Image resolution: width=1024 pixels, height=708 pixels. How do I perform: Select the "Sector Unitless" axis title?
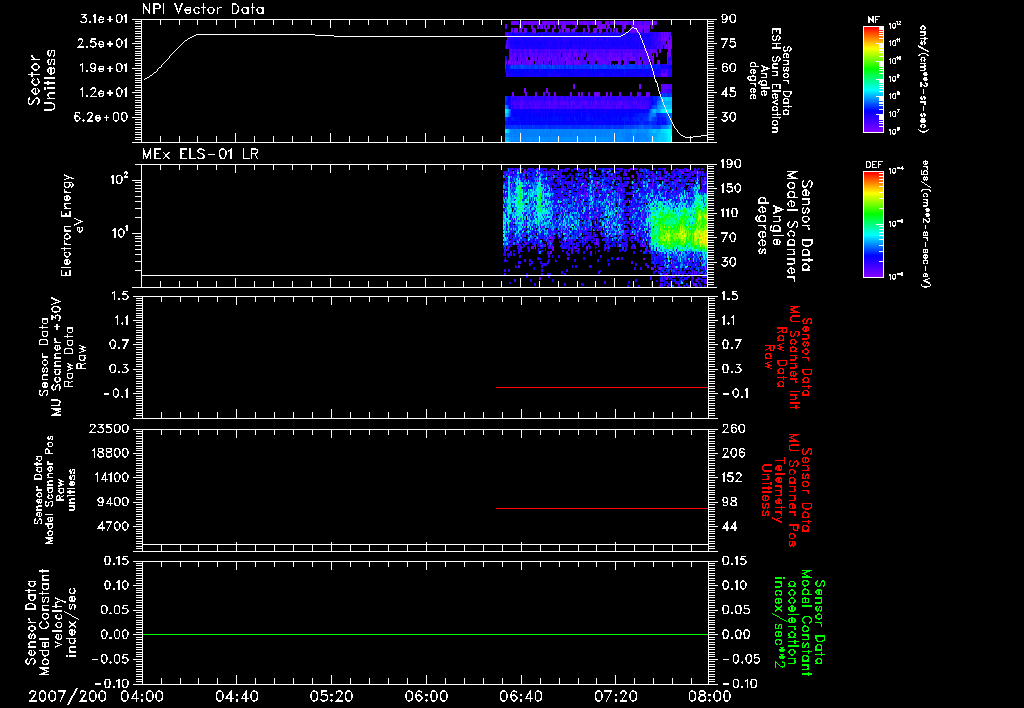click(42, 80)
